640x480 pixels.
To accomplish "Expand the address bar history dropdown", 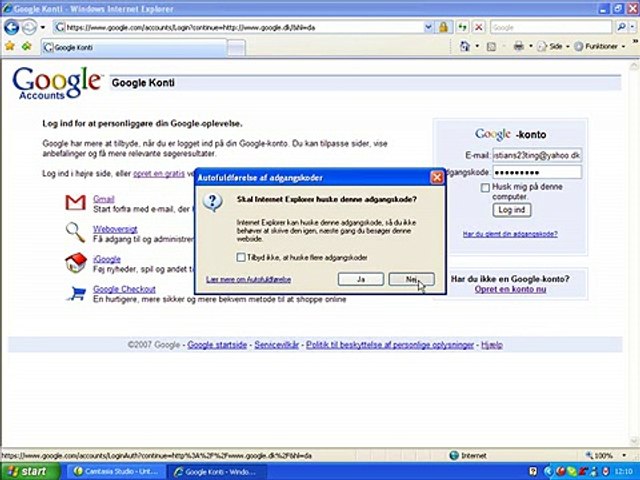I will (428, 27).
